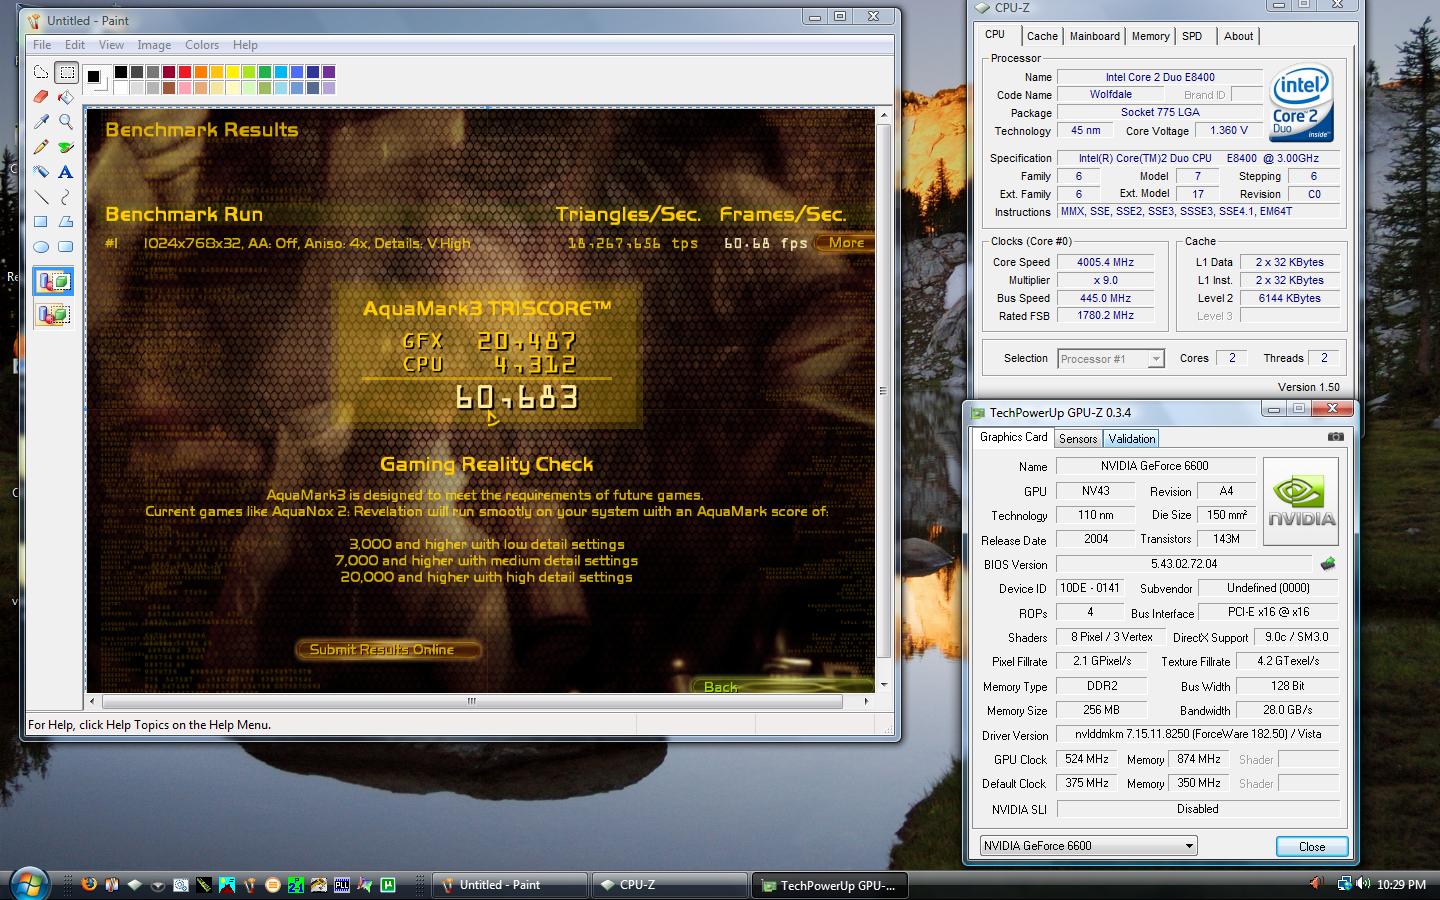This screenshot has width=1440, height=900.
Task: Select the Rounded Rectangle tool in Paint
Action: point(66,247)
